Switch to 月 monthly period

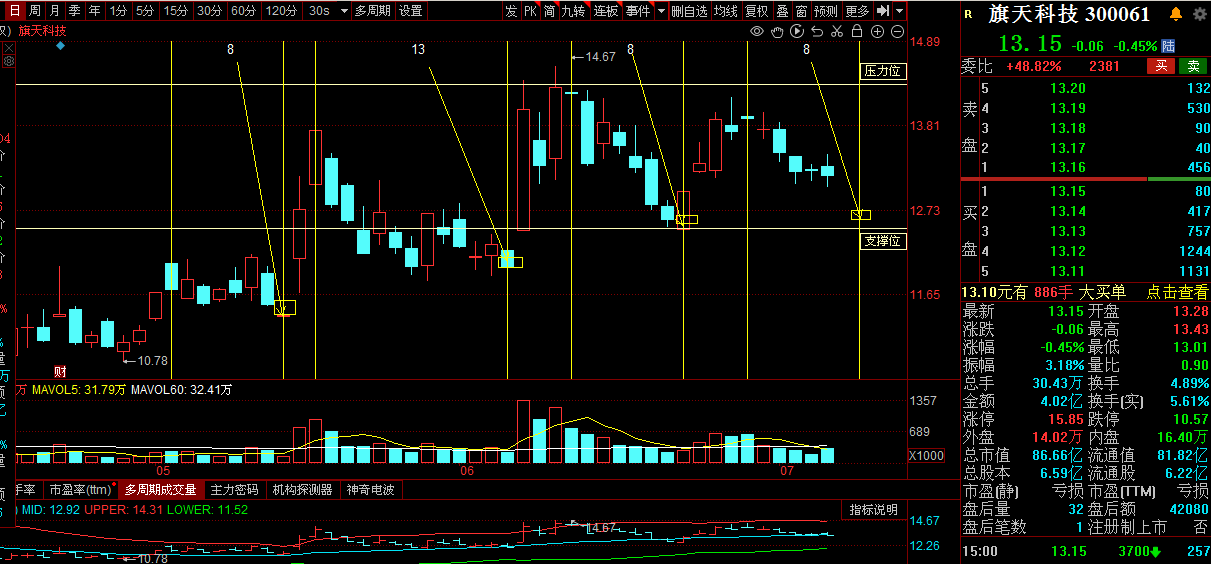click(54, 11)
